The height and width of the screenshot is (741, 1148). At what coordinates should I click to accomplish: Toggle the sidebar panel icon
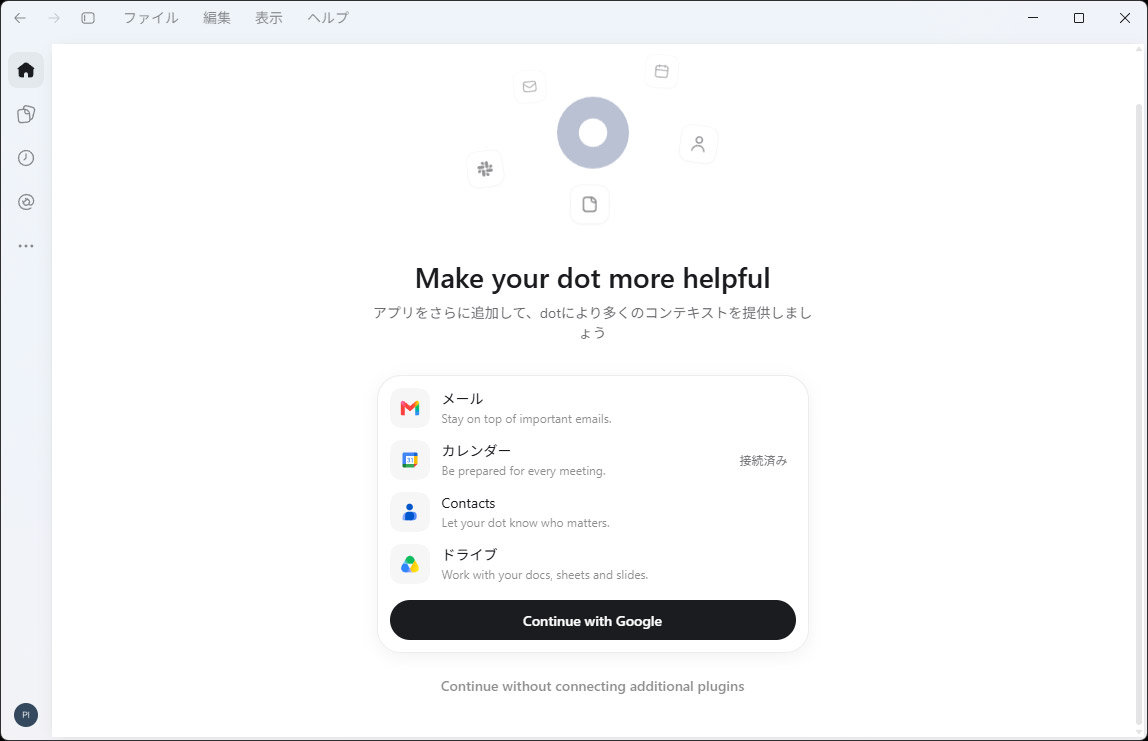coord(88,18)
